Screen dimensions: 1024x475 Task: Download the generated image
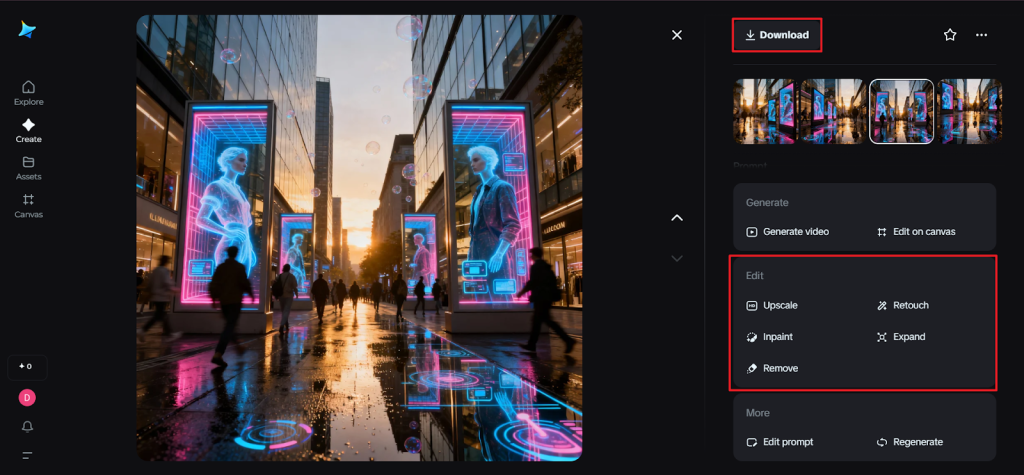pos(777,35)
